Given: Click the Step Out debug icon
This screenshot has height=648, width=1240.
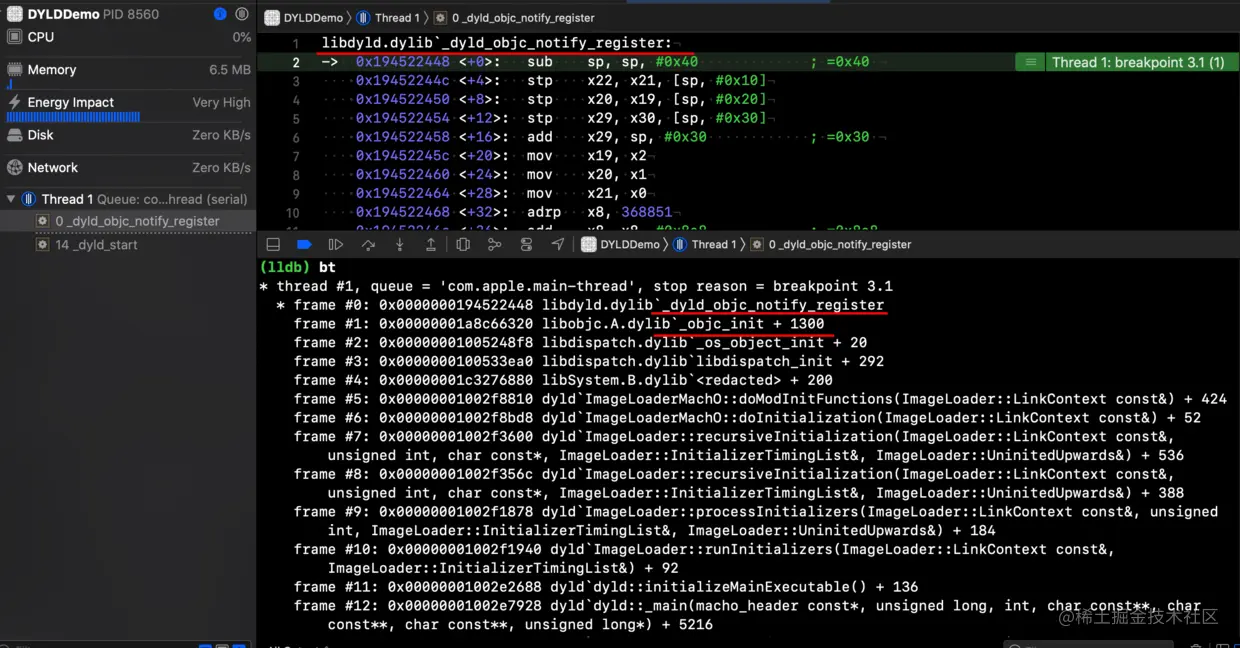Looking at the screenshot, I should [x=431, y=244].
